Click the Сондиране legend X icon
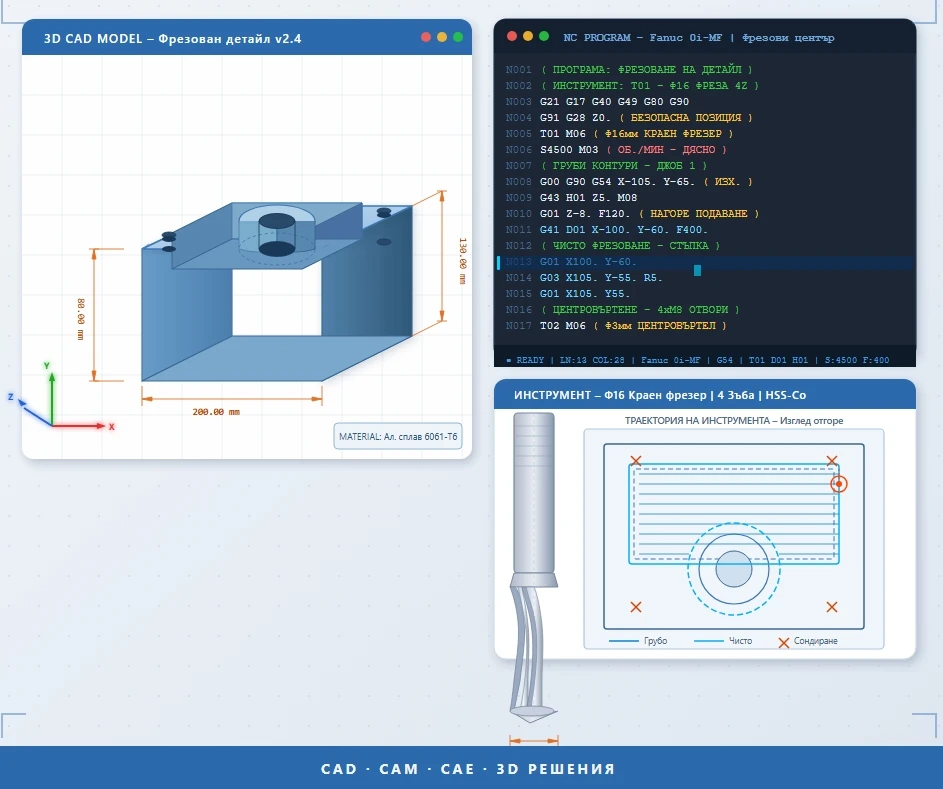Image resolution: width=943 pixels, height=789 pixels. [784, 641]
